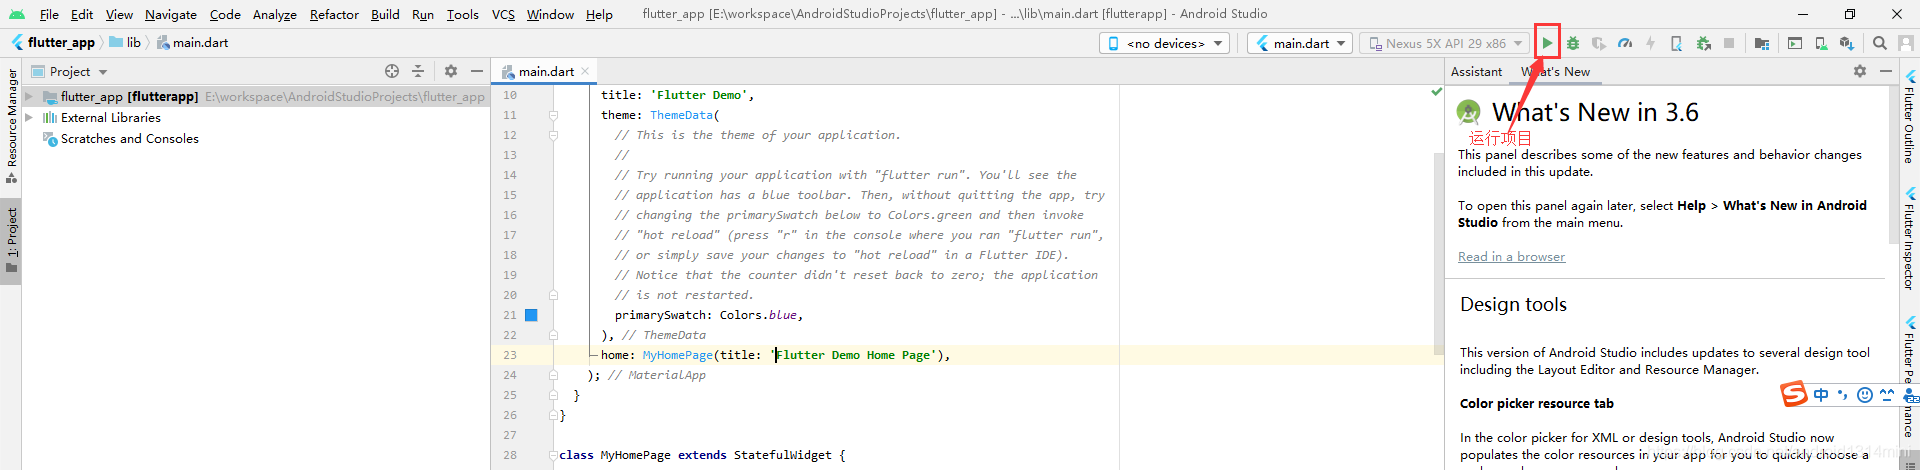Open the Resource Manager side tab
The height and width of the screenshot is (470, 1920).
11,125
